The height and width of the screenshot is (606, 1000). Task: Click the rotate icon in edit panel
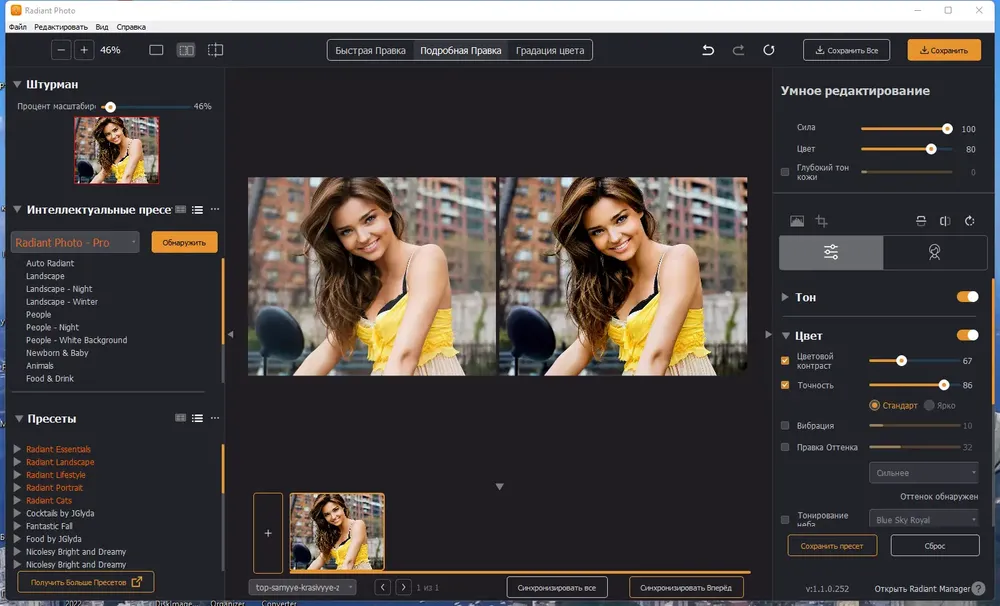pos(969,221)
